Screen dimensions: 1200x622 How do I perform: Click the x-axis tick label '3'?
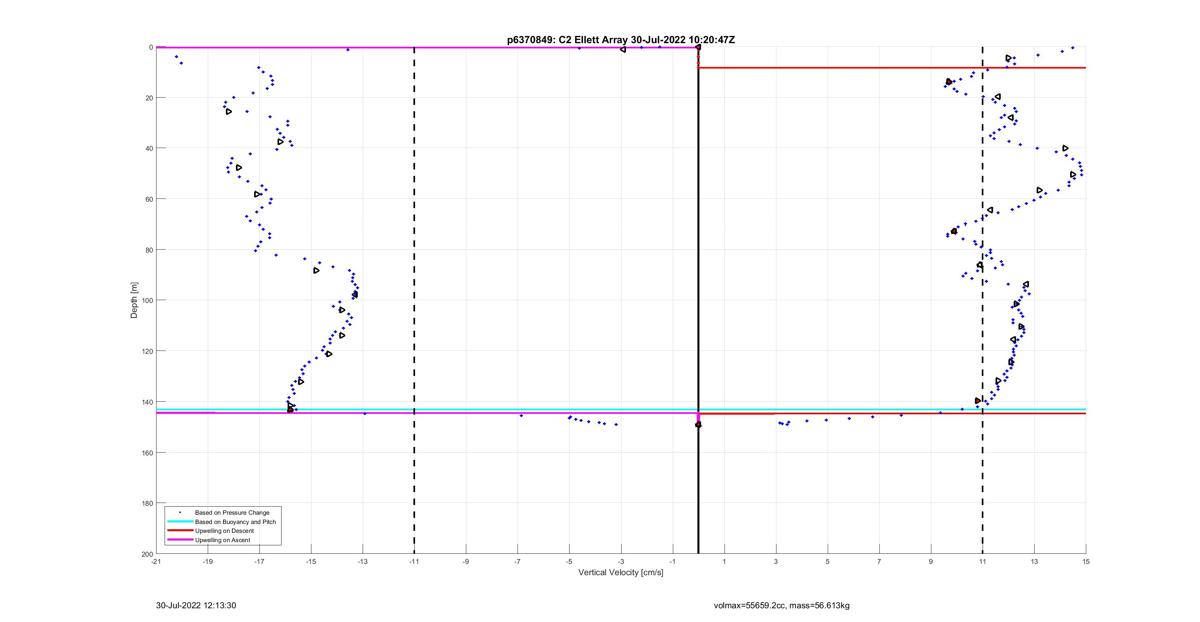776,562
